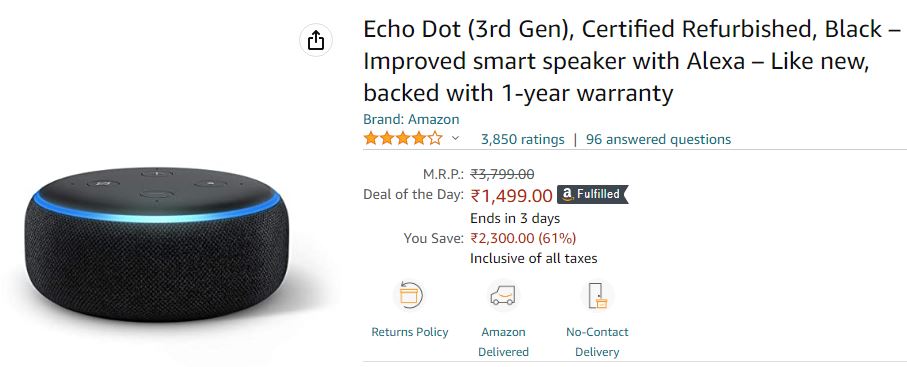Screen dimensions: 907x367
Task: Click the Returns Policy text link
Action: click(410, 332)
